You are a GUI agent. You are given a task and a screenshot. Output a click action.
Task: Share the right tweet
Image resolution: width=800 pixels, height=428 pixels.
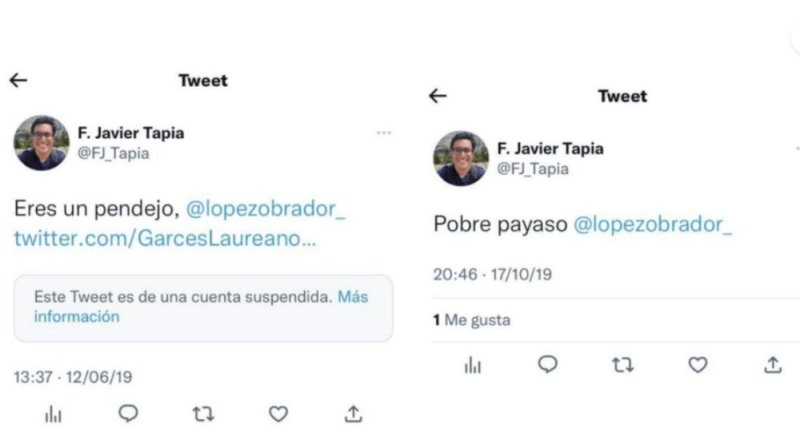[773, 365]
